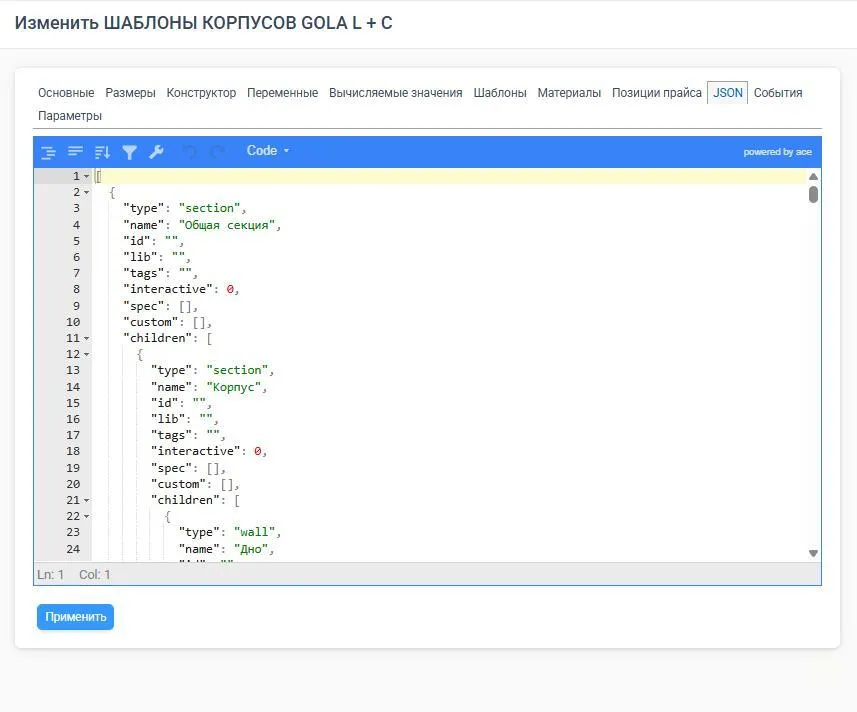Collapse children array at line 21
This screenshot has height=712, width=857.
click(x=86, y=501)
